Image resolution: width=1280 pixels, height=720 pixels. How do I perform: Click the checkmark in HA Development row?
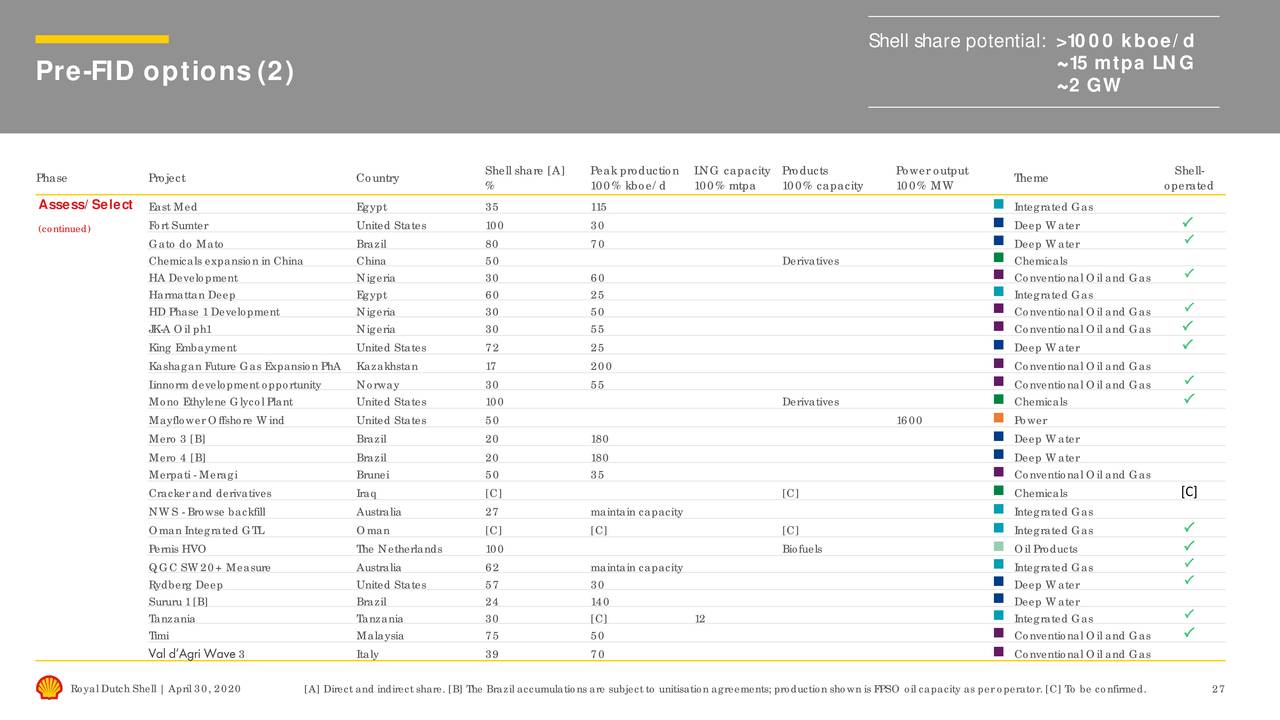click(x=1188, y=273)
